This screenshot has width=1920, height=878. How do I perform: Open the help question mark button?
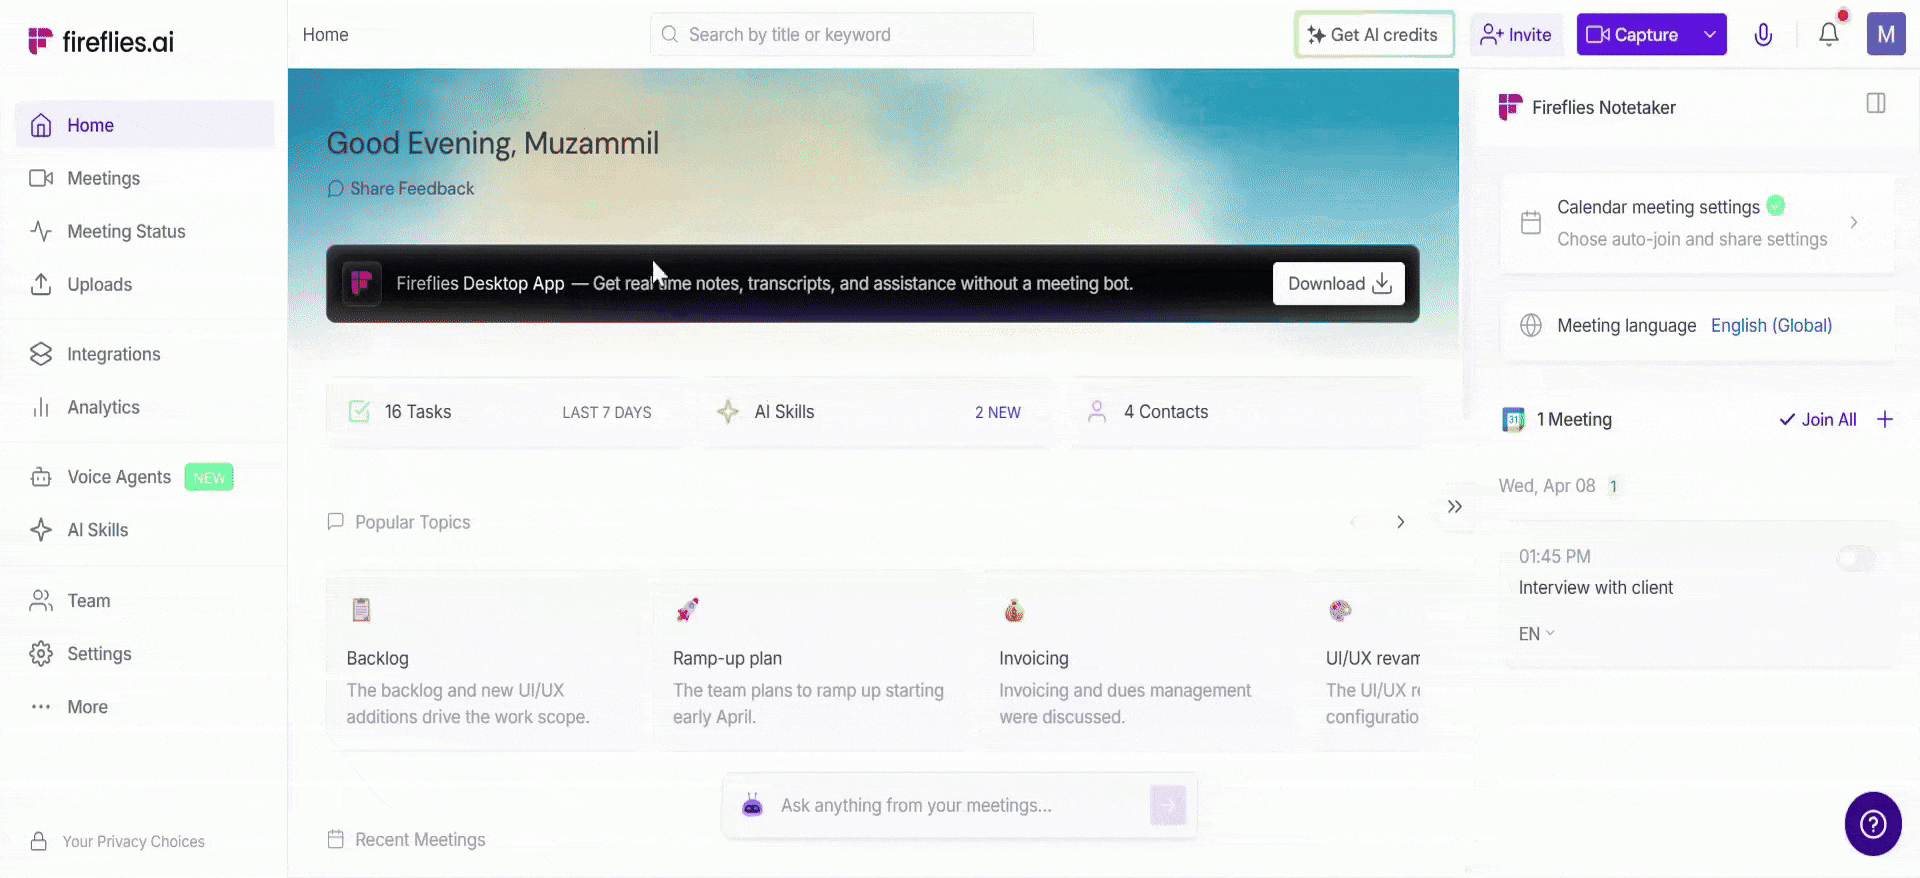[x=1873, y=824]
